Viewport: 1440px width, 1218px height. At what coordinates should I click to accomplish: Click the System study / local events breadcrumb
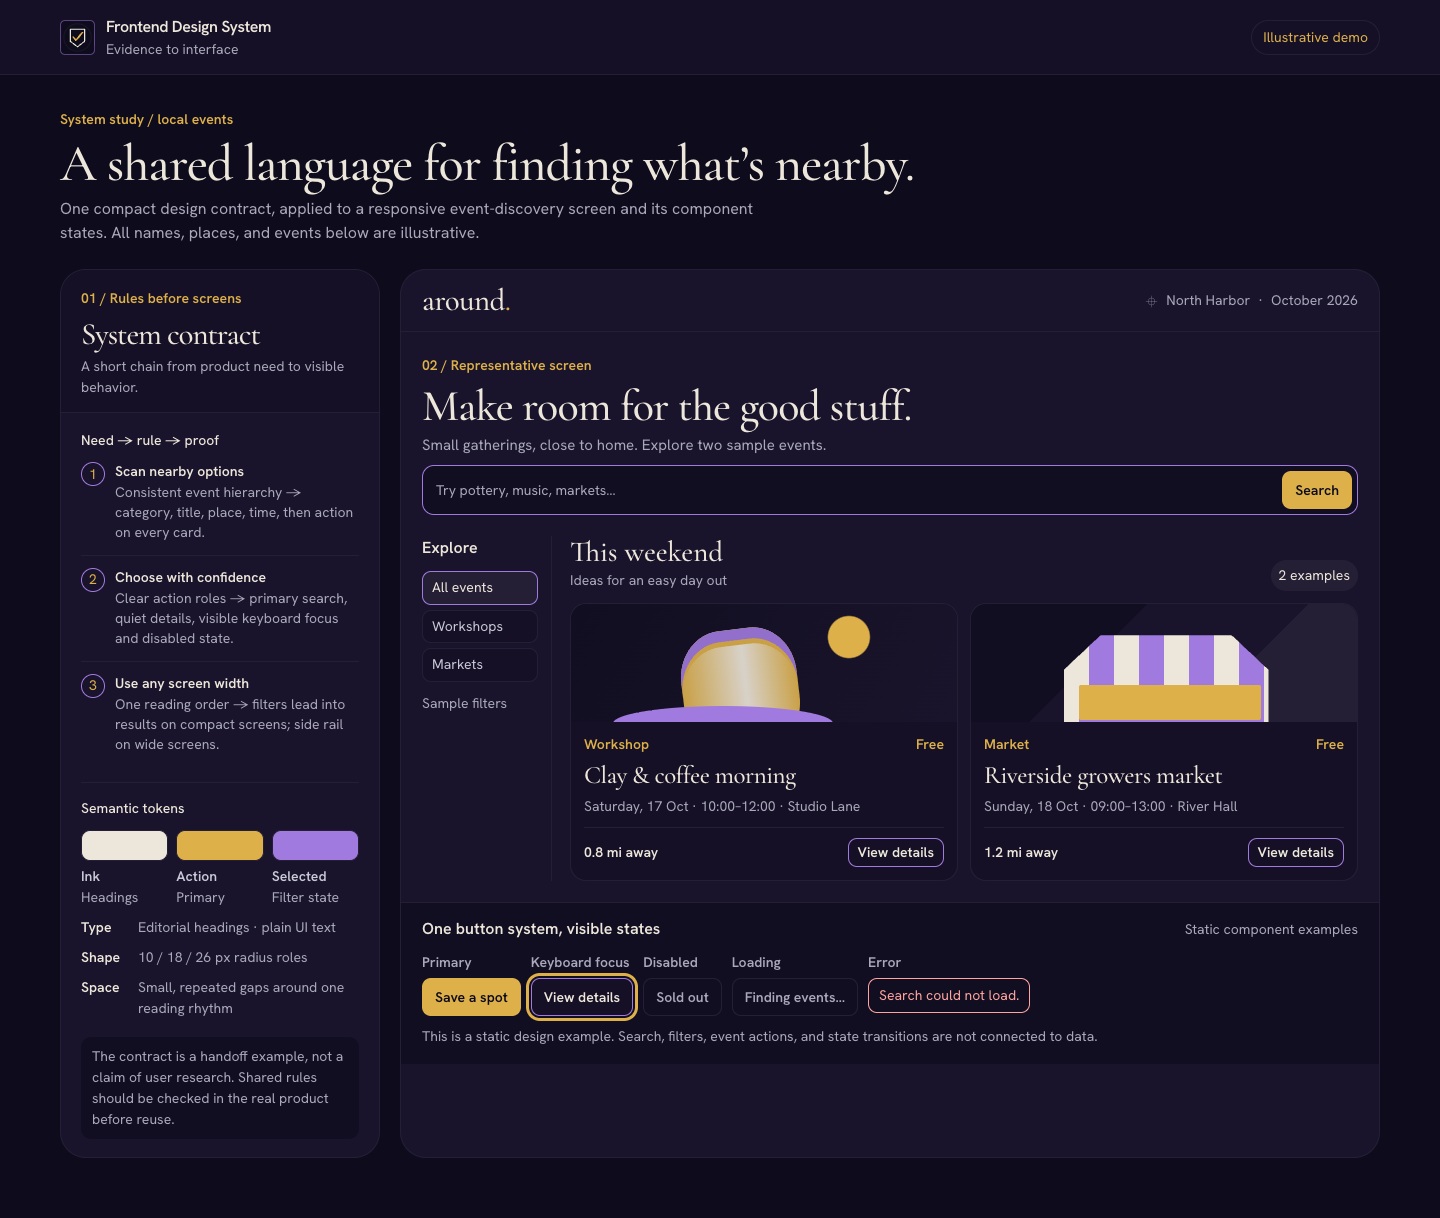pos(146,120)
